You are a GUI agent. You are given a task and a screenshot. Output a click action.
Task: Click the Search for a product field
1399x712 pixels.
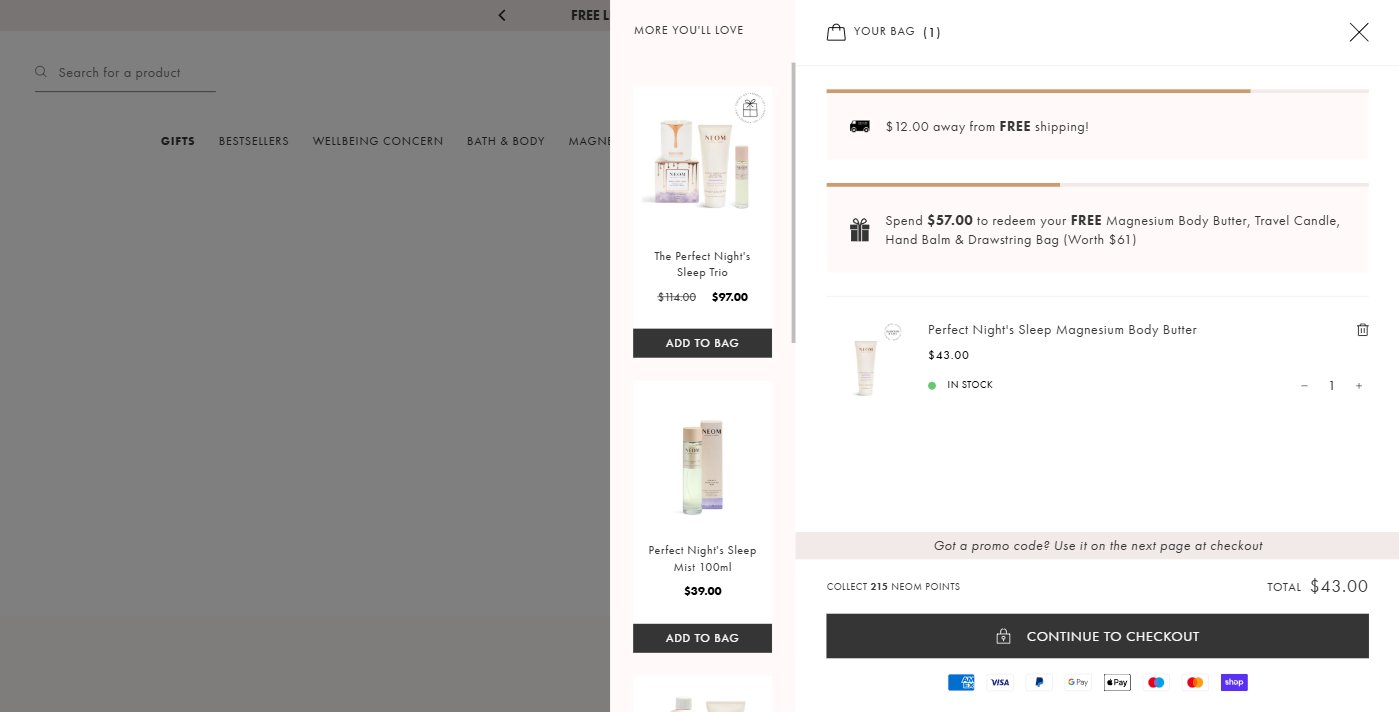pyautogui.click(x=125, y=73)
